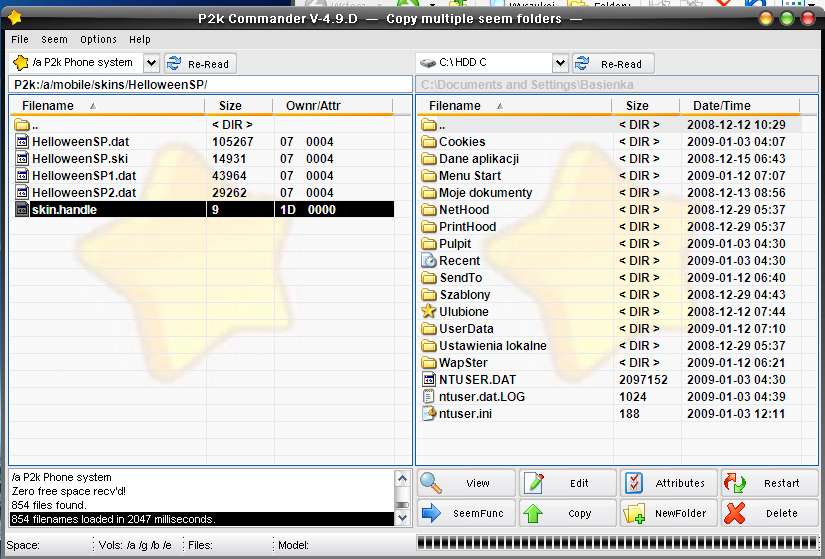Click the NewFolder button
The height and width of the screenshot is (559, 825).
[x=669, y=513]
